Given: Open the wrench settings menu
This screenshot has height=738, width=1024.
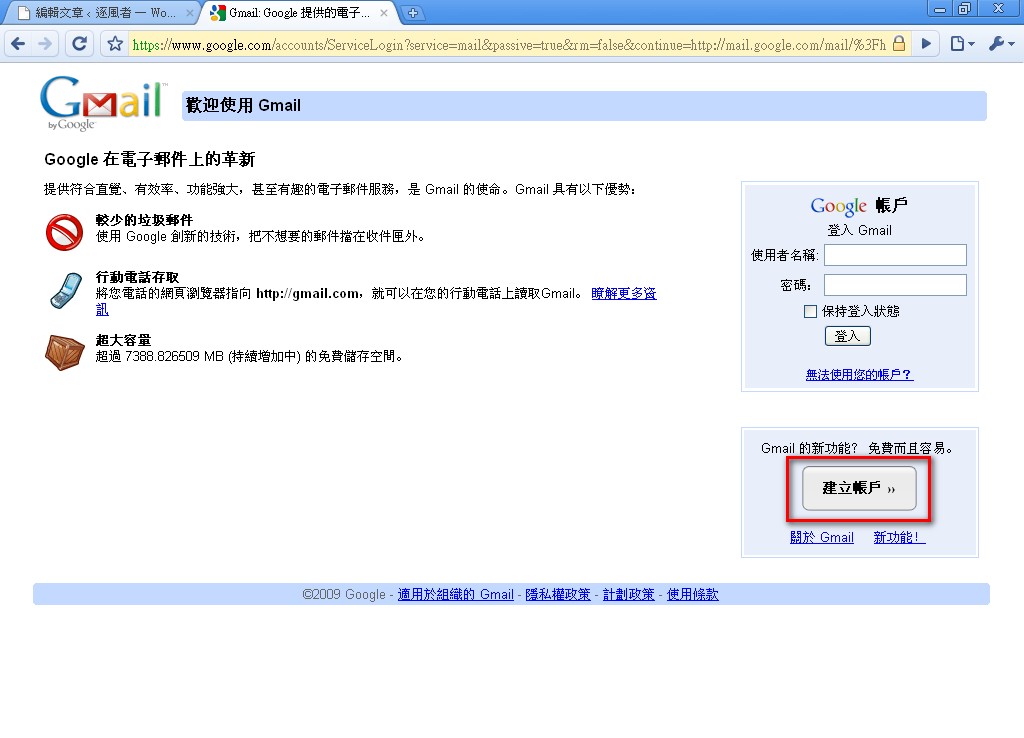Looking at the screenshot, I should pyautogui.click(x=1000, y=44).
